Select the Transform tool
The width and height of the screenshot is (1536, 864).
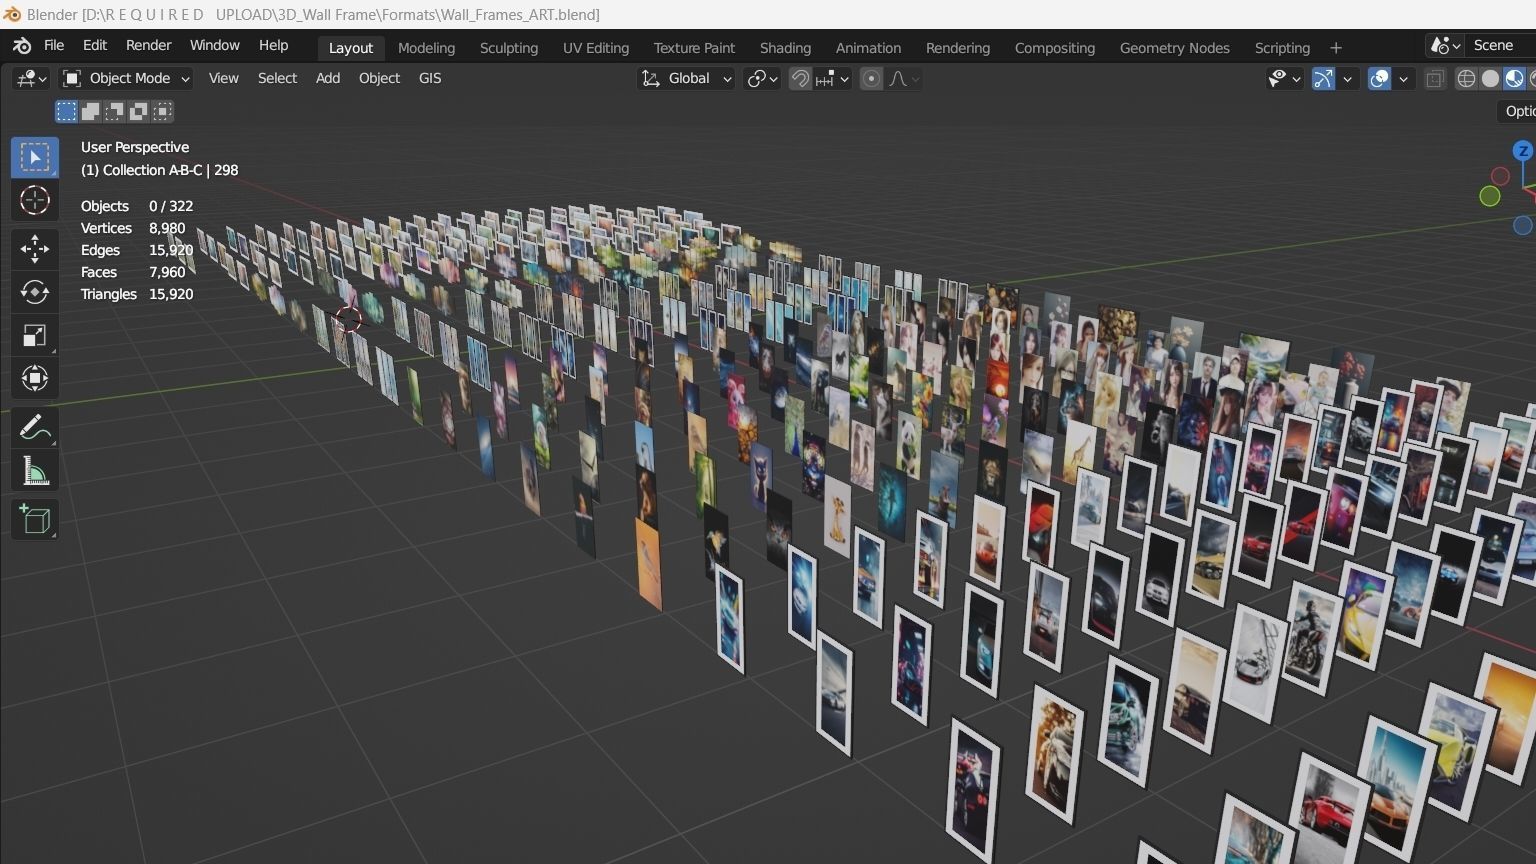(x=35, y=378)
